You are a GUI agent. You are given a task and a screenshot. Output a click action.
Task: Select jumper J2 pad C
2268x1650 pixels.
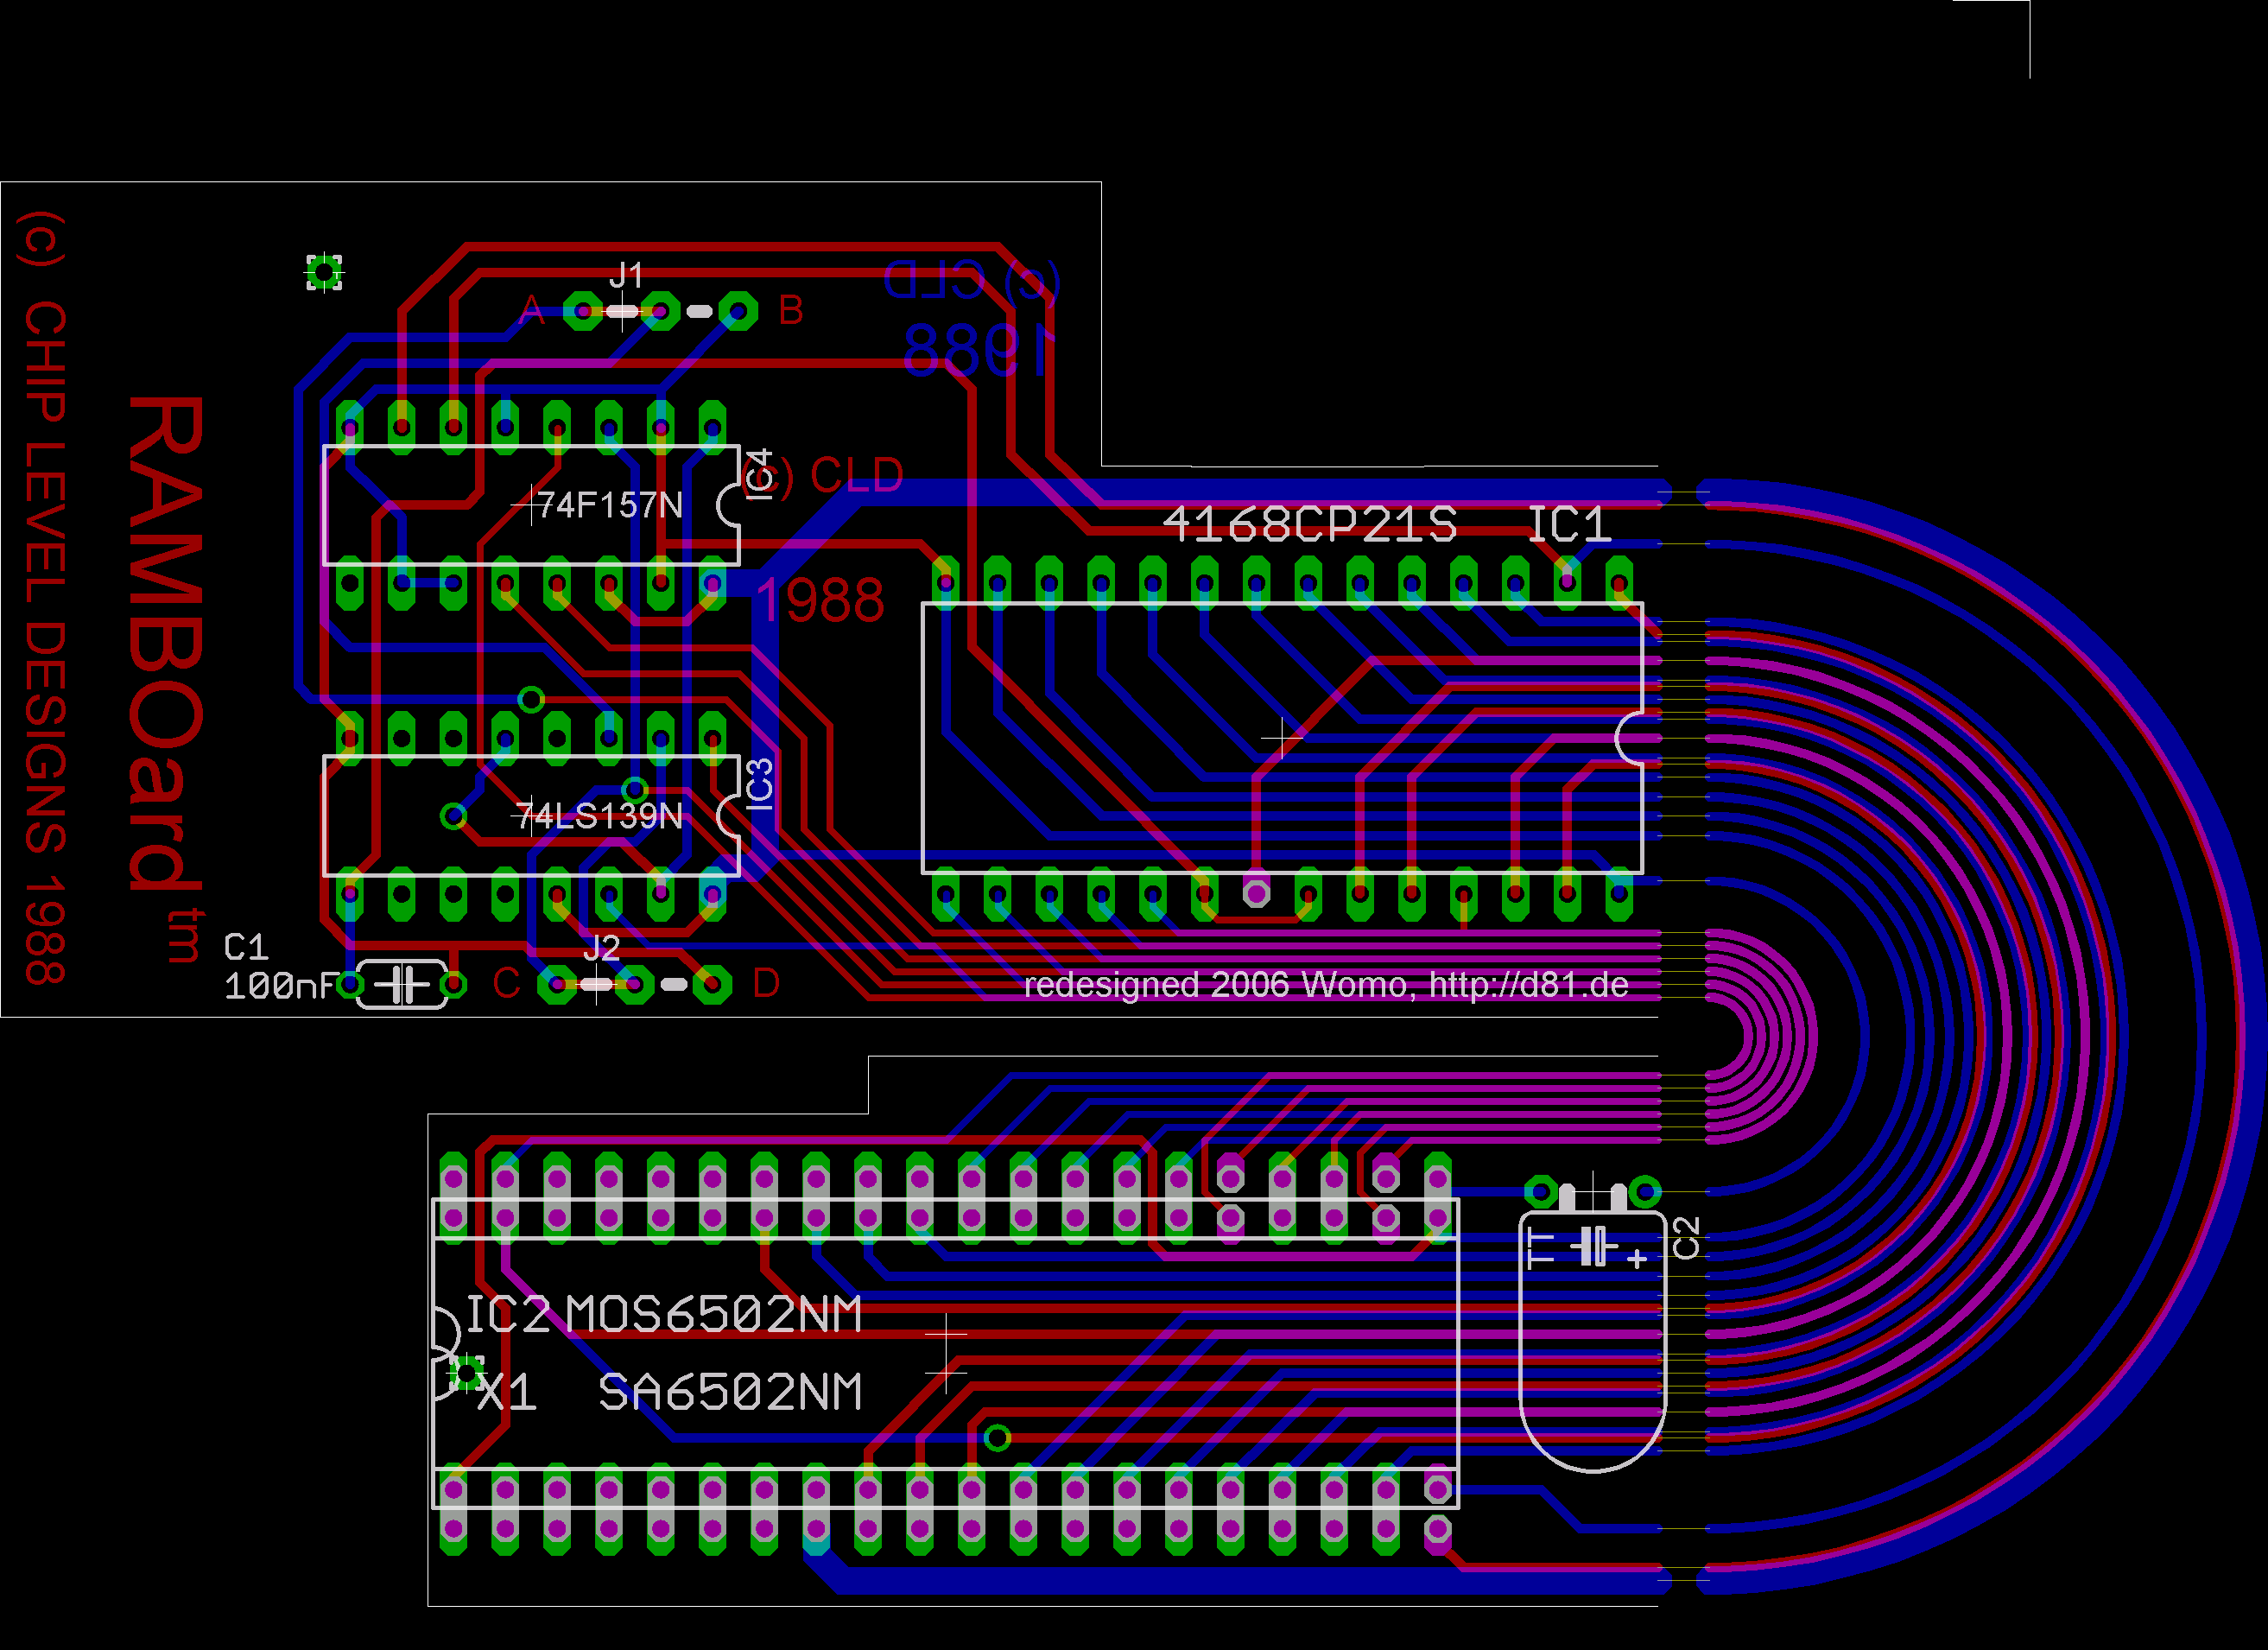(x=556, y=985)
